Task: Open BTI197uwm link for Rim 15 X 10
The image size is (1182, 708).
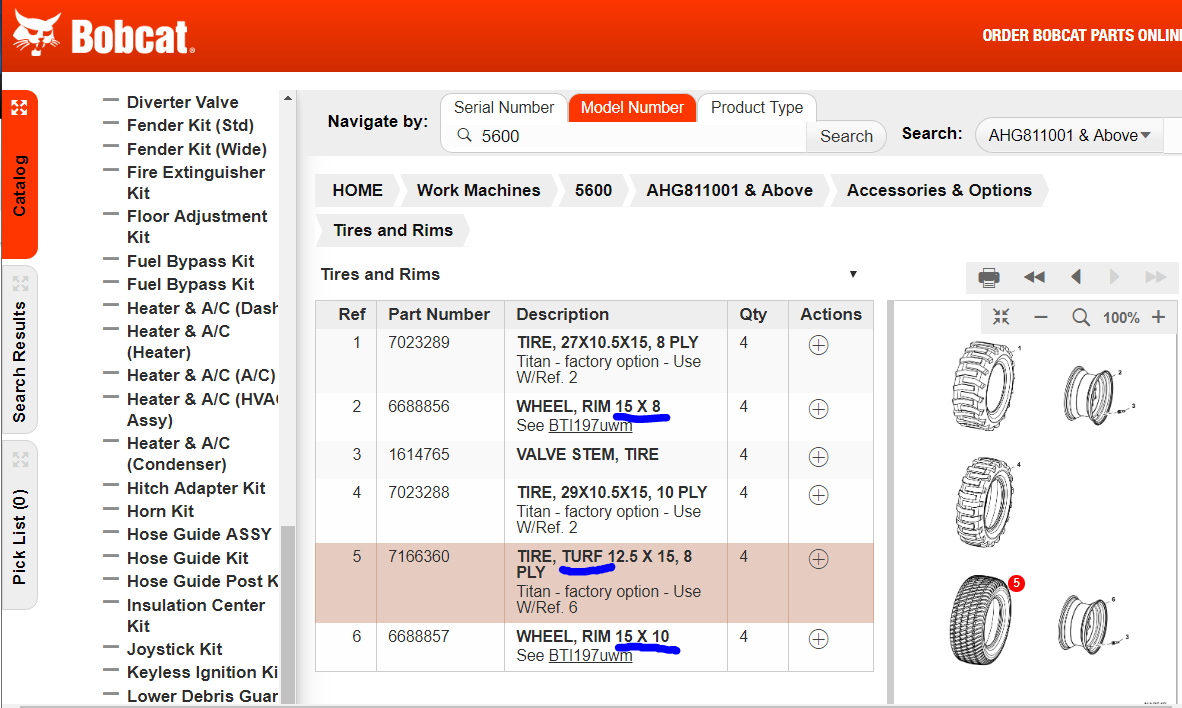Action: pos(590,656)
